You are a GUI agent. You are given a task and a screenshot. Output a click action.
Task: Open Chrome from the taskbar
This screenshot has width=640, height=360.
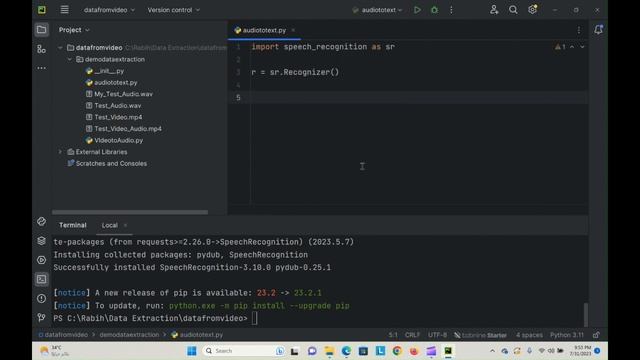(397, 351)
